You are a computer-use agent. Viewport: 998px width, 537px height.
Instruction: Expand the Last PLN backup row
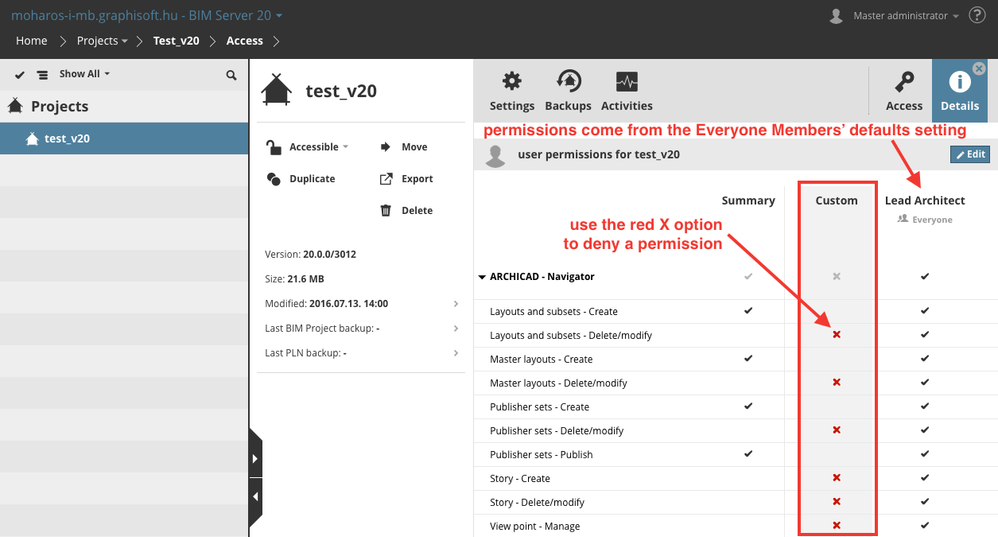point(456,353)
